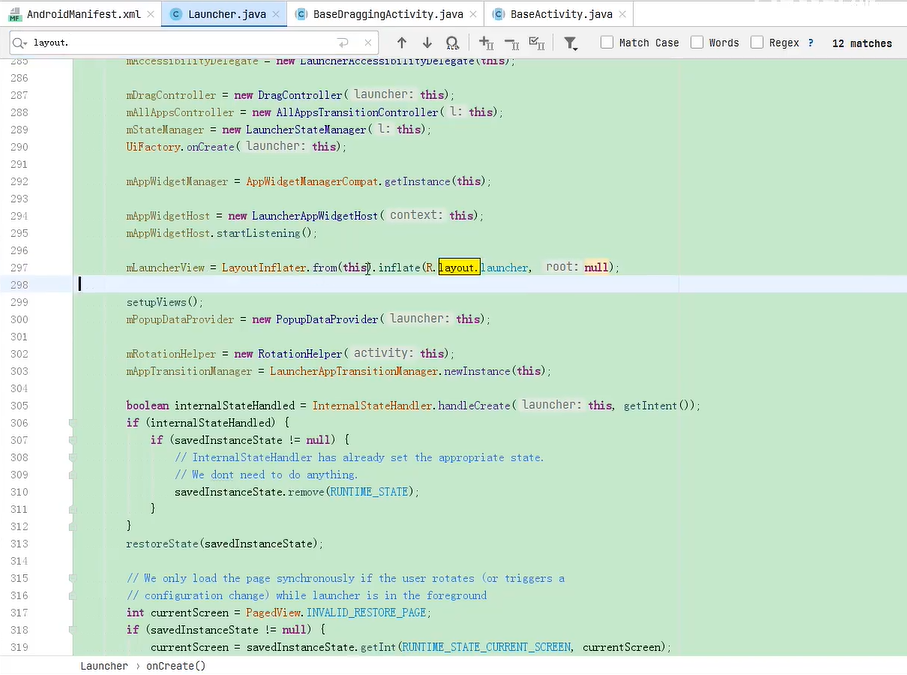
Task: Collapse code fold at line 306
Action: click(x=71, y=423)
